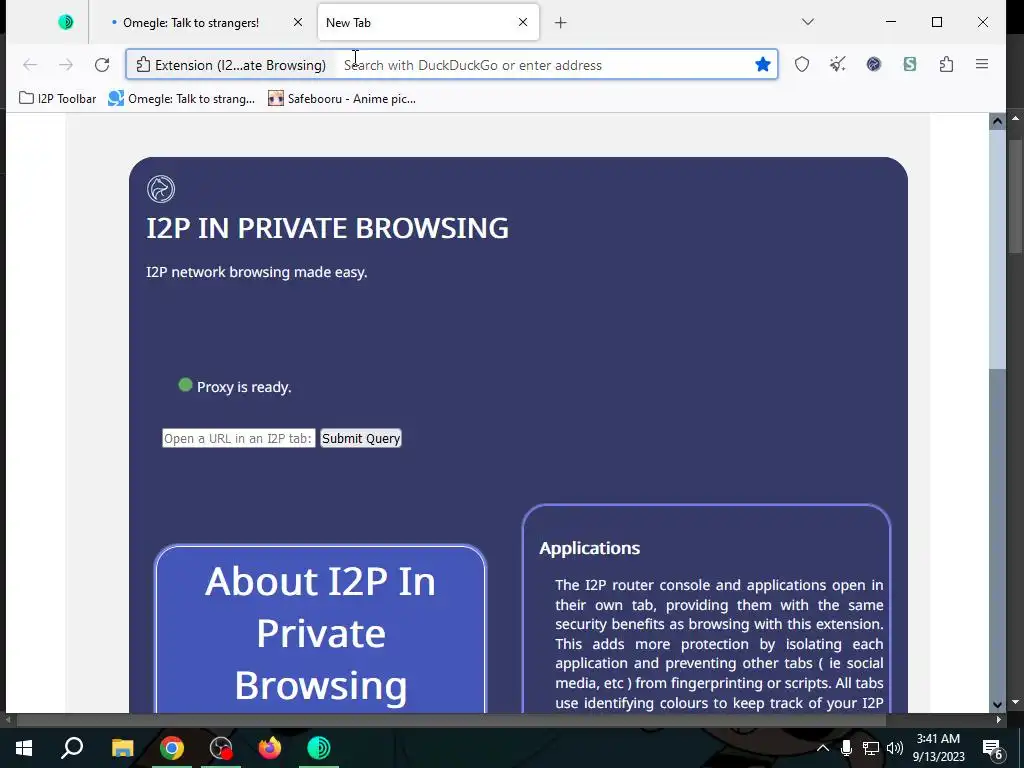Click the Extension identity label in address bar

pos(231,65)
